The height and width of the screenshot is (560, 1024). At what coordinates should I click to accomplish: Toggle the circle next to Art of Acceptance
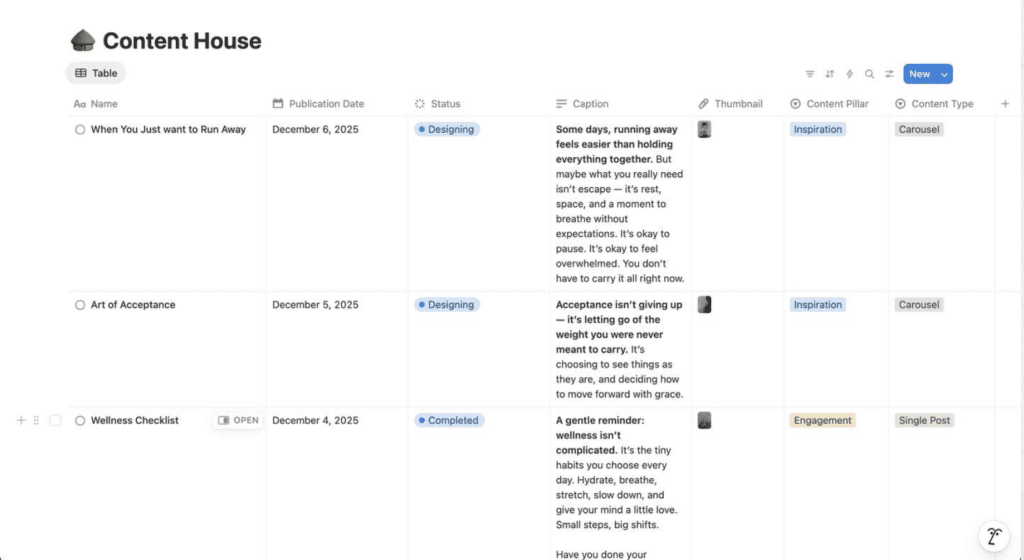point(80,305)
